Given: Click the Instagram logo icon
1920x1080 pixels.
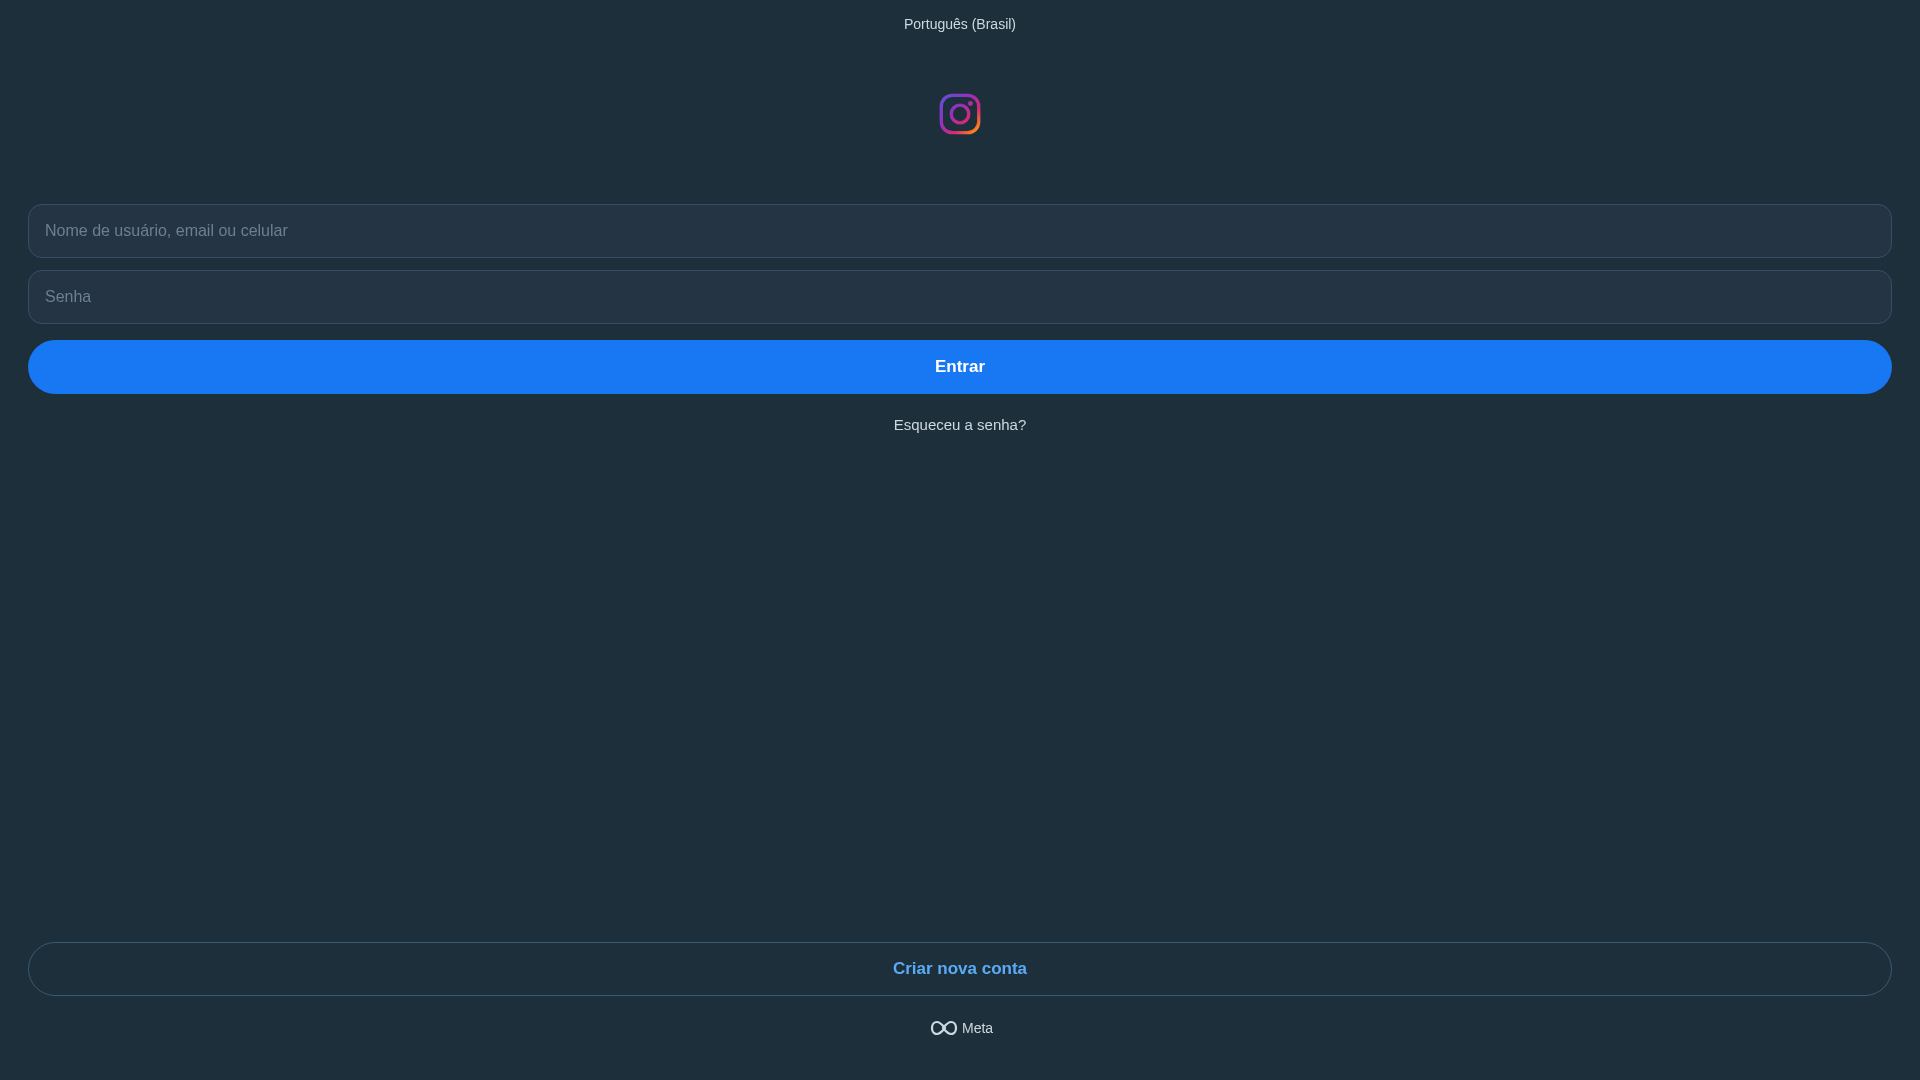Looking at the screenshot, I should point(960,114).
